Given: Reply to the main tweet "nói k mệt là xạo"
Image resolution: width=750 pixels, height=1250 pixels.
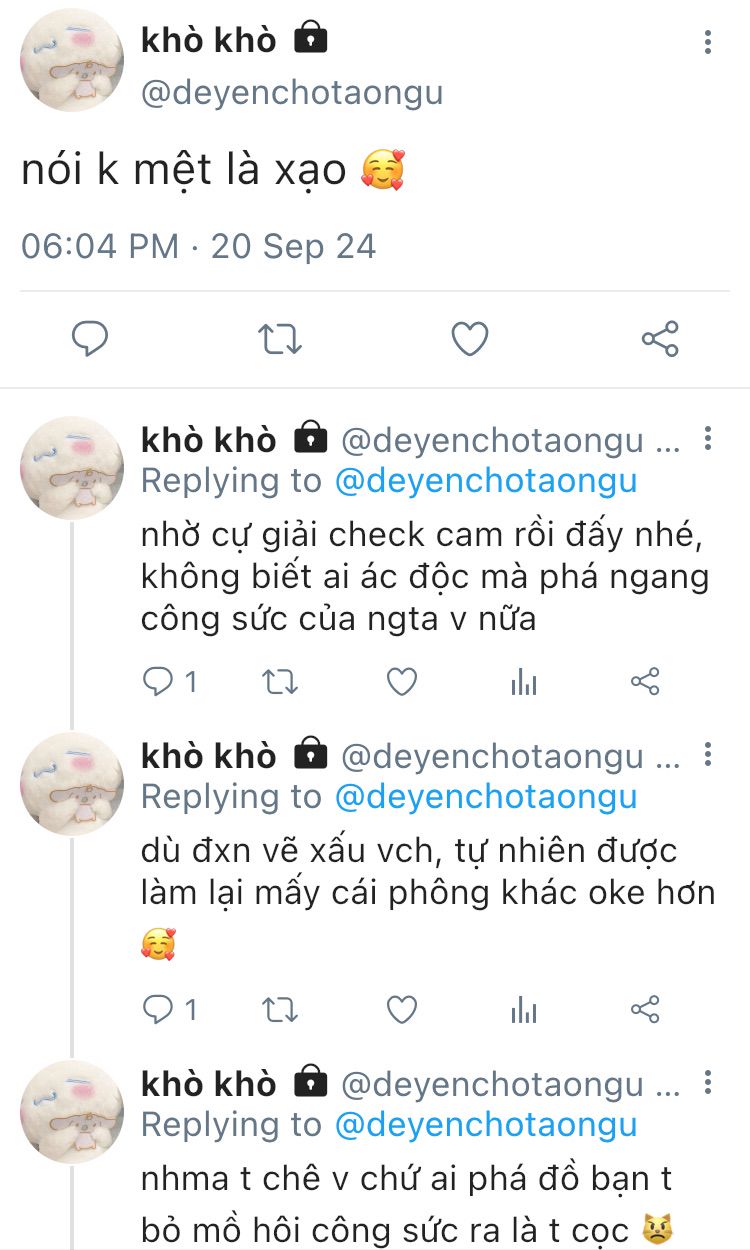Looking at the screenshot, I should click(x=90, y=340).
